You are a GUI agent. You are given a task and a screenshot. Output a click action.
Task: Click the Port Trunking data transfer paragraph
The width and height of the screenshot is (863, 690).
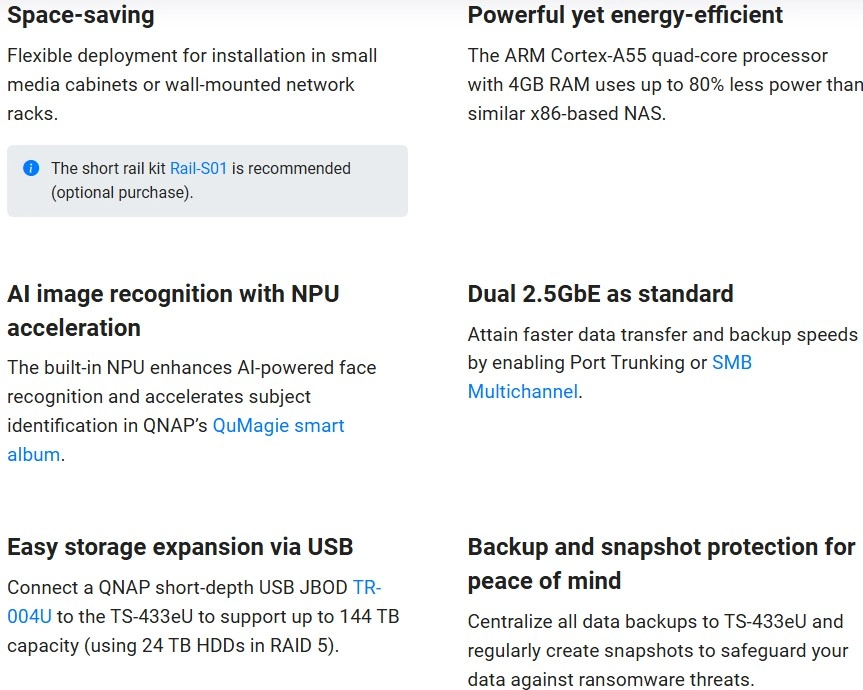663,363
